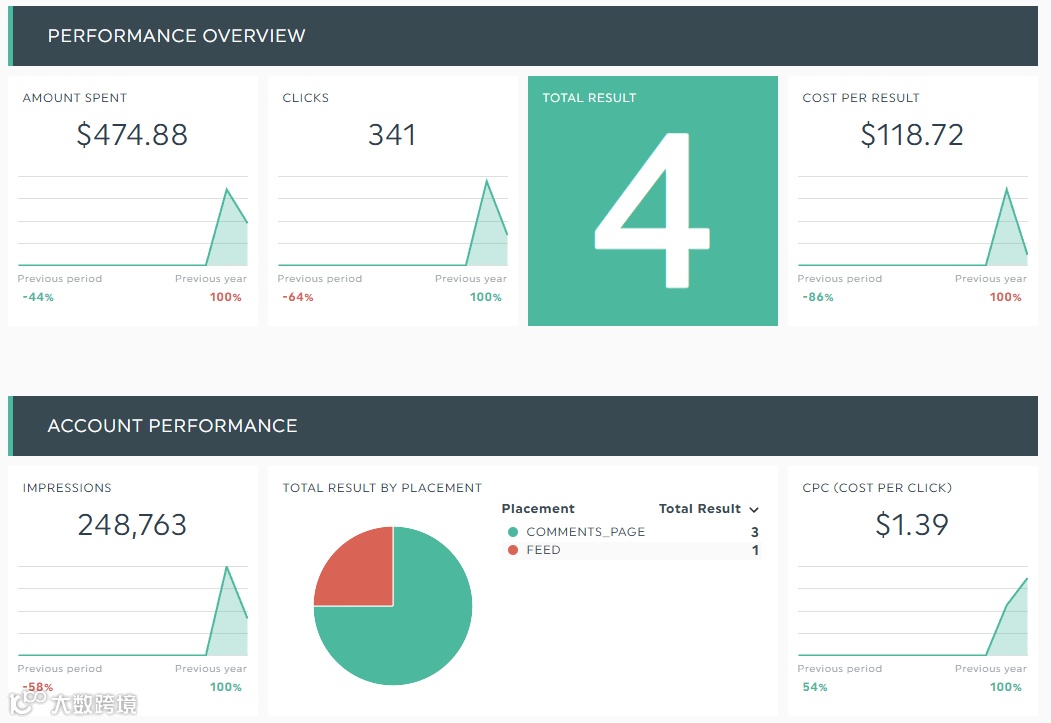Click the CPC trend chart

click(x=912, y=611)
